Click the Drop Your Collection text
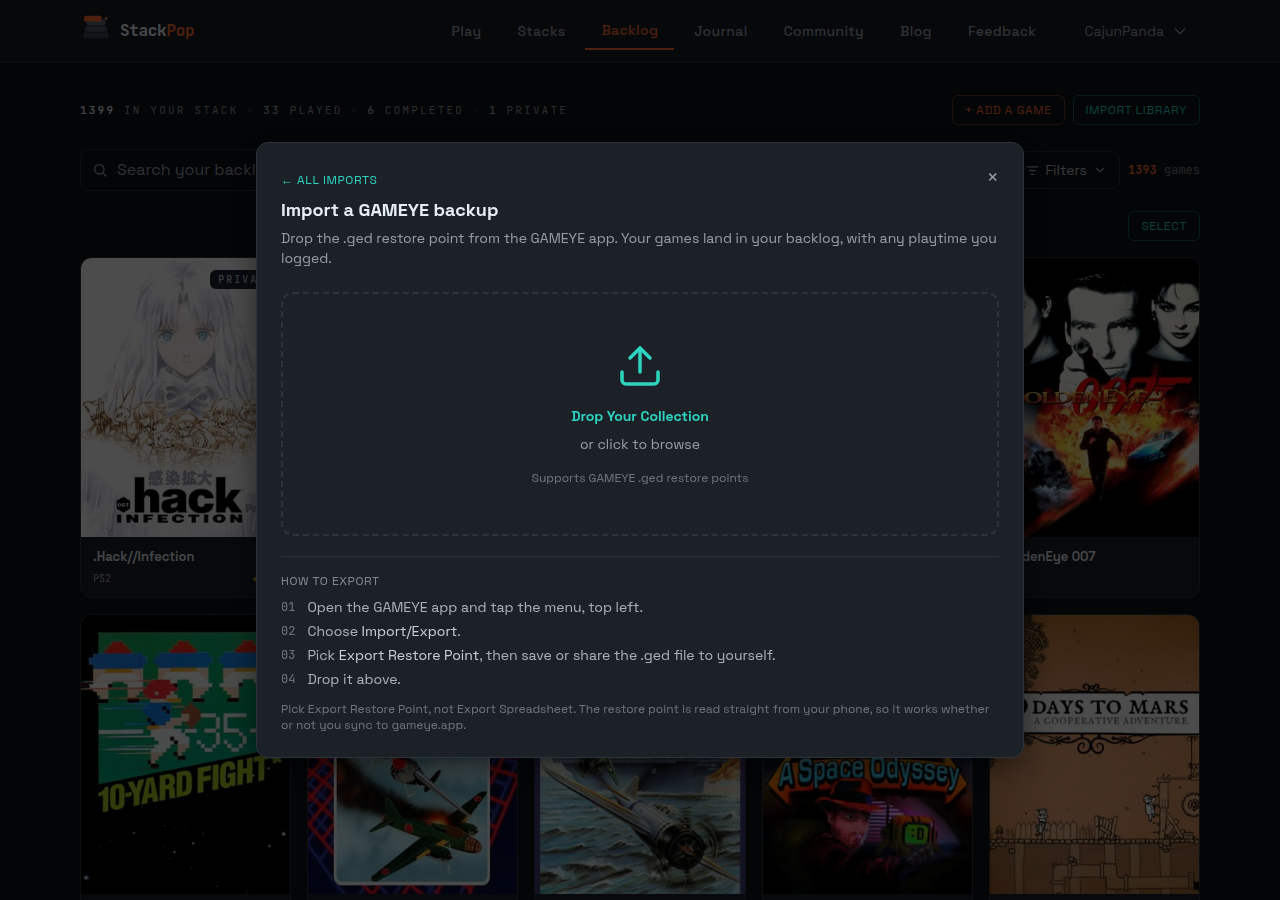This screenshot has height=900, width=1280. [640, 416]
